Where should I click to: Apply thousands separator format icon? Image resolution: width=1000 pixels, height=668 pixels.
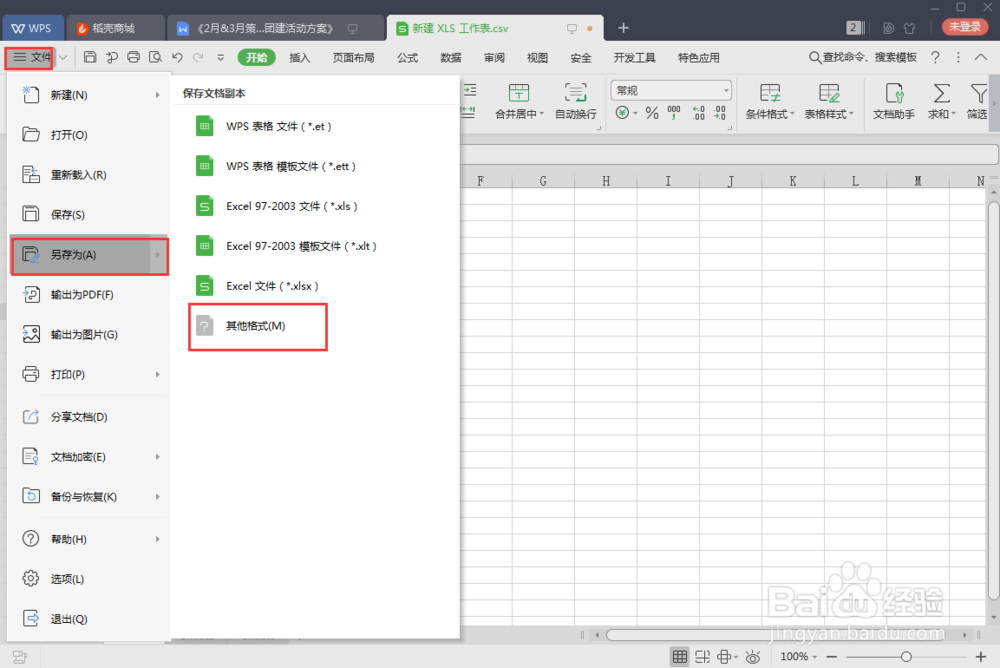tap(674, 113)
